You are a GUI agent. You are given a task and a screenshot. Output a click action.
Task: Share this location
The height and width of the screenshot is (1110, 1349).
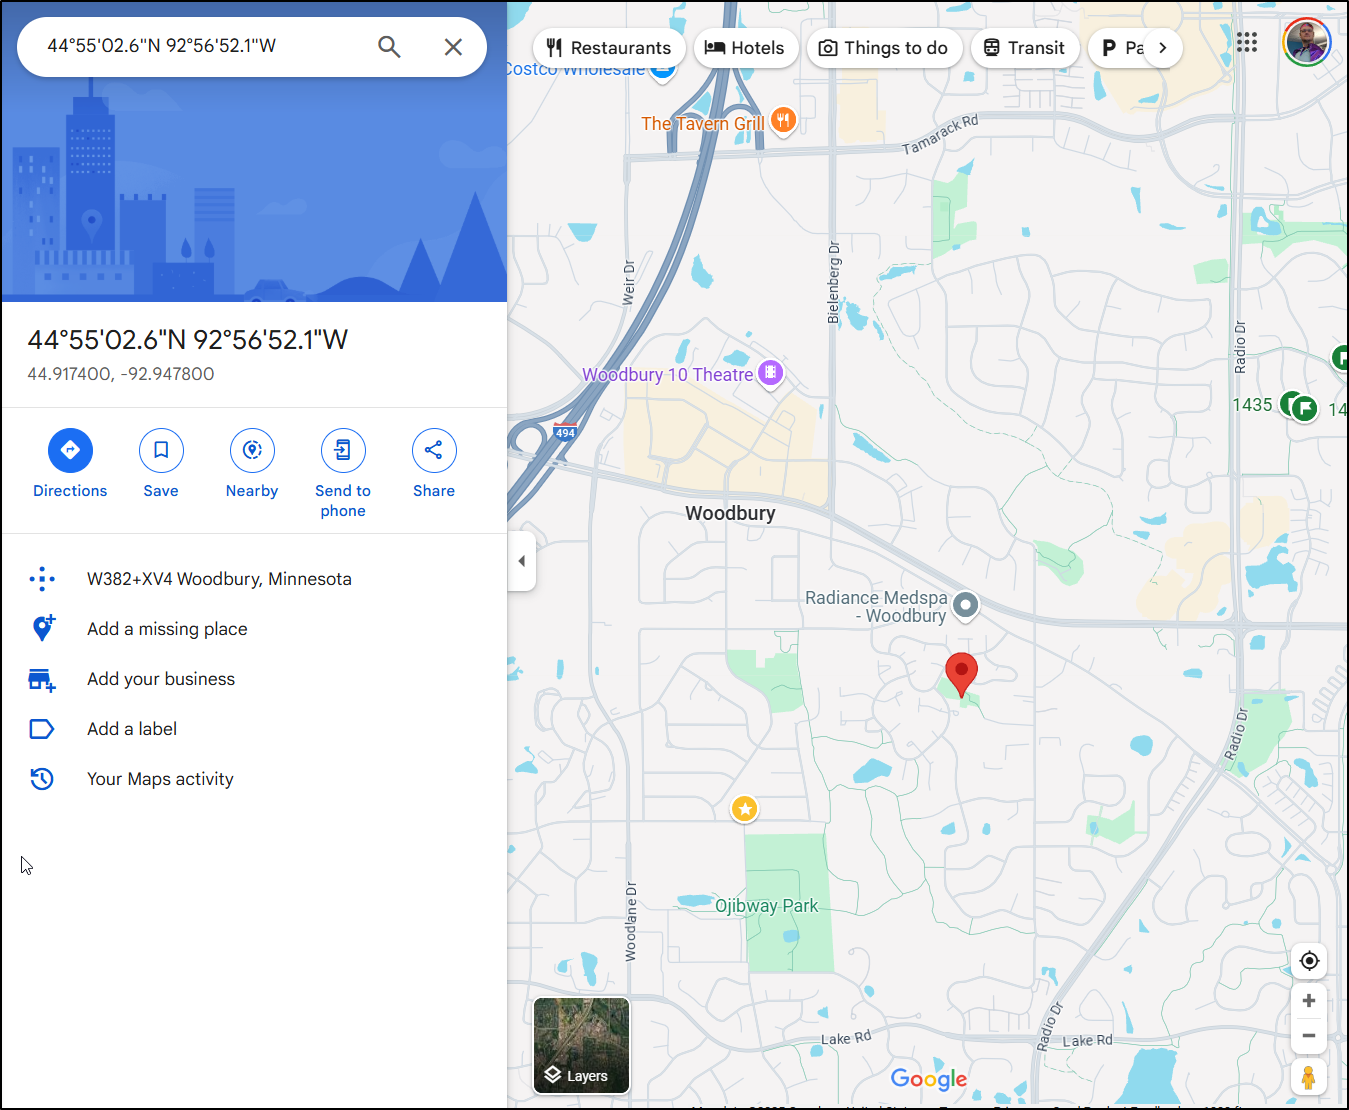434,464
